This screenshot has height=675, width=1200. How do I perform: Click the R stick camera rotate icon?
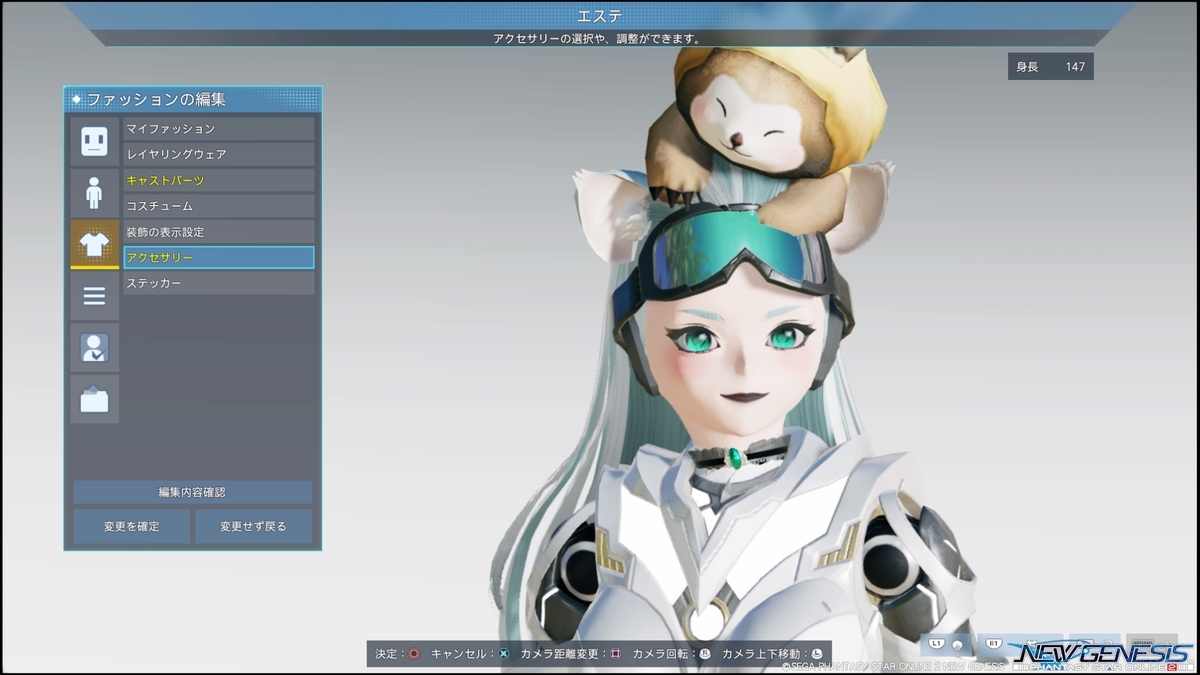pos(705,654)
